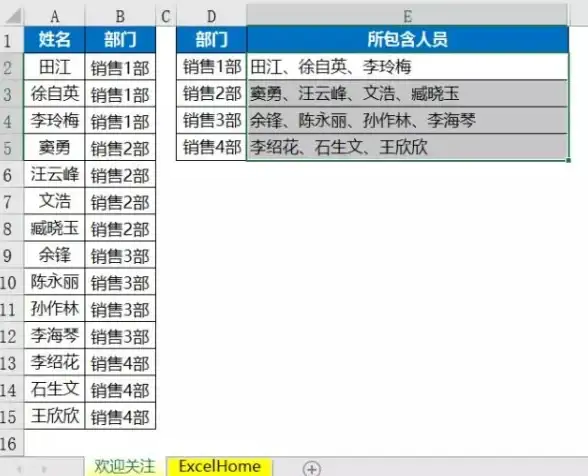Click 销售3部 cell in column D

(212, 121)
